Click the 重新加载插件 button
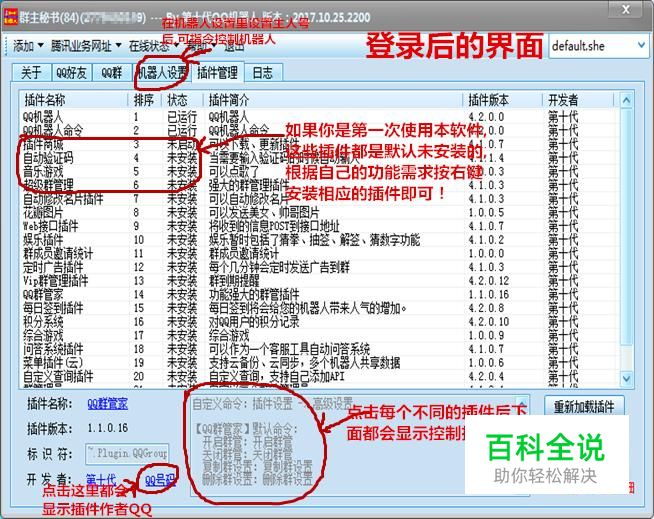 584,406
